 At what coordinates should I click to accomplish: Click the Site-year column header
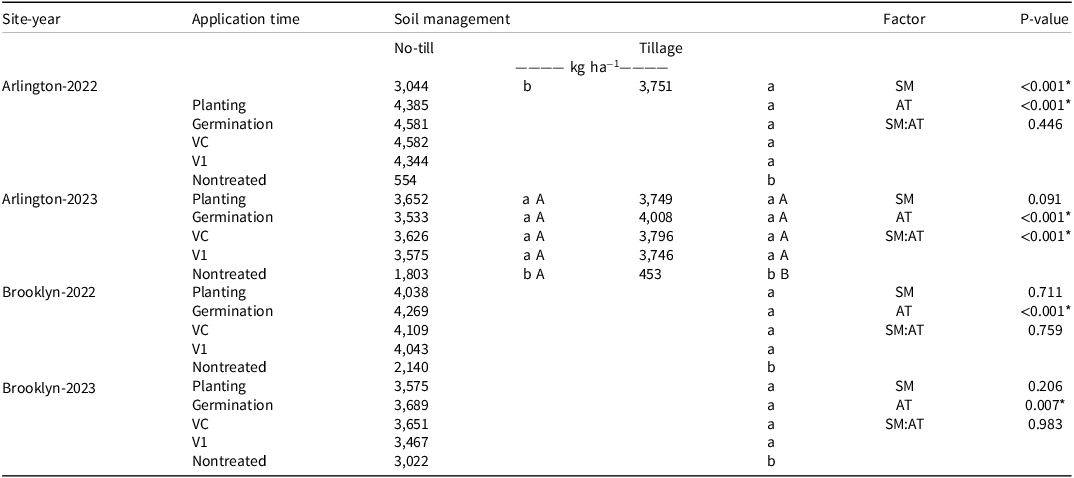[x=32, y=19]
